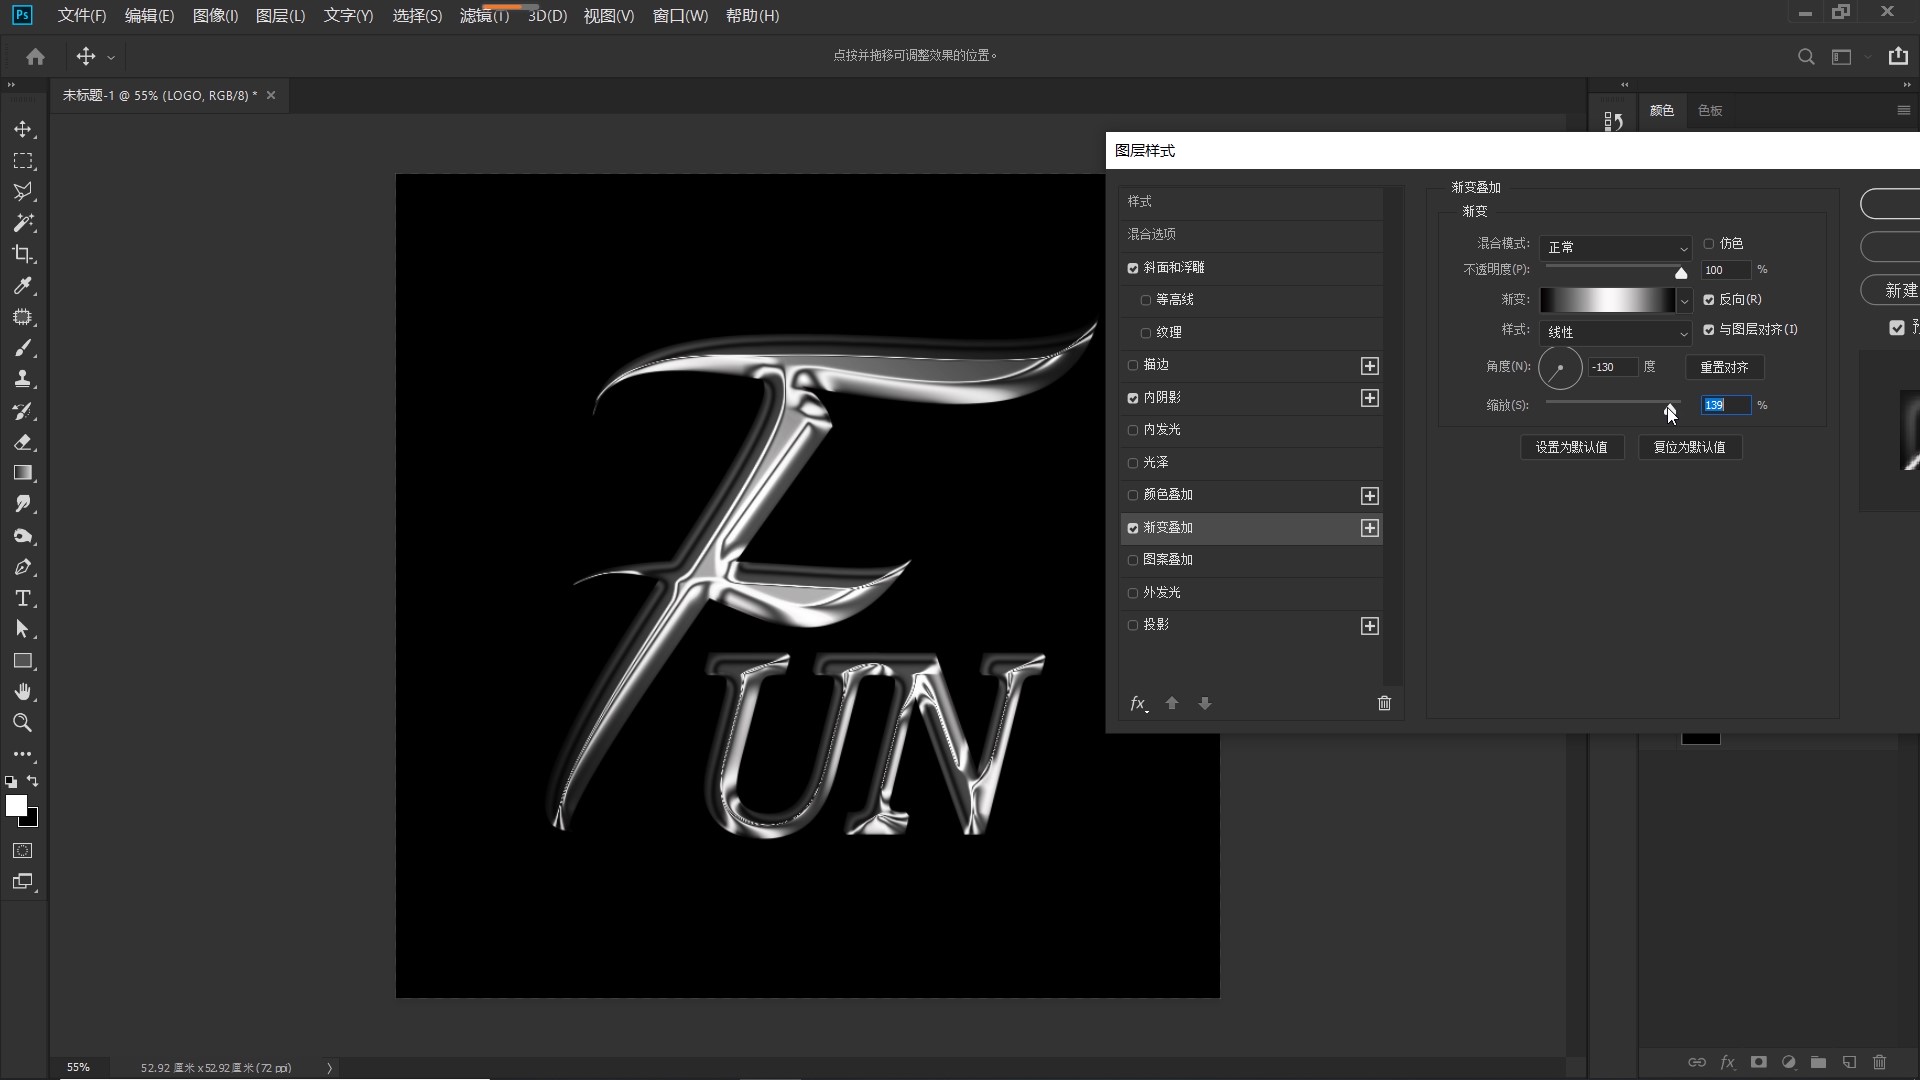Add another Gradient Overlay with plus icon
1920x1080 pixels.
1369,528
